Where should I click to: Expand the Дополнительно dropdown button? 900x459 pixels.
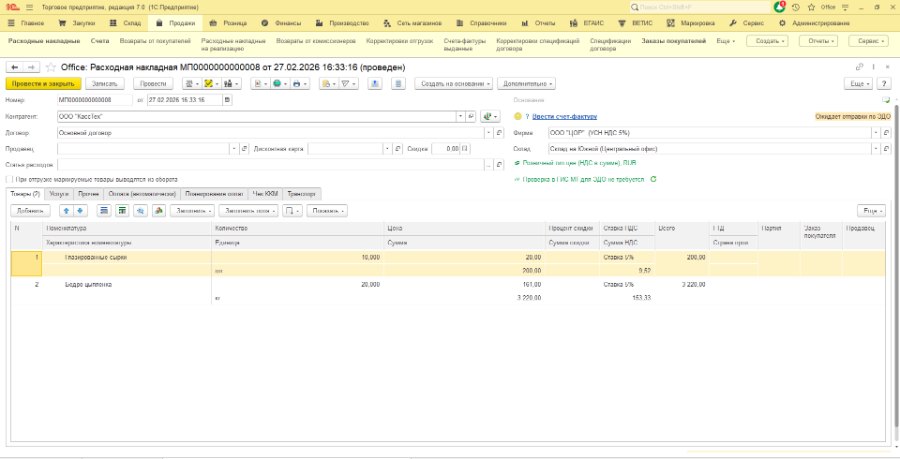click(x=527, y=84)
